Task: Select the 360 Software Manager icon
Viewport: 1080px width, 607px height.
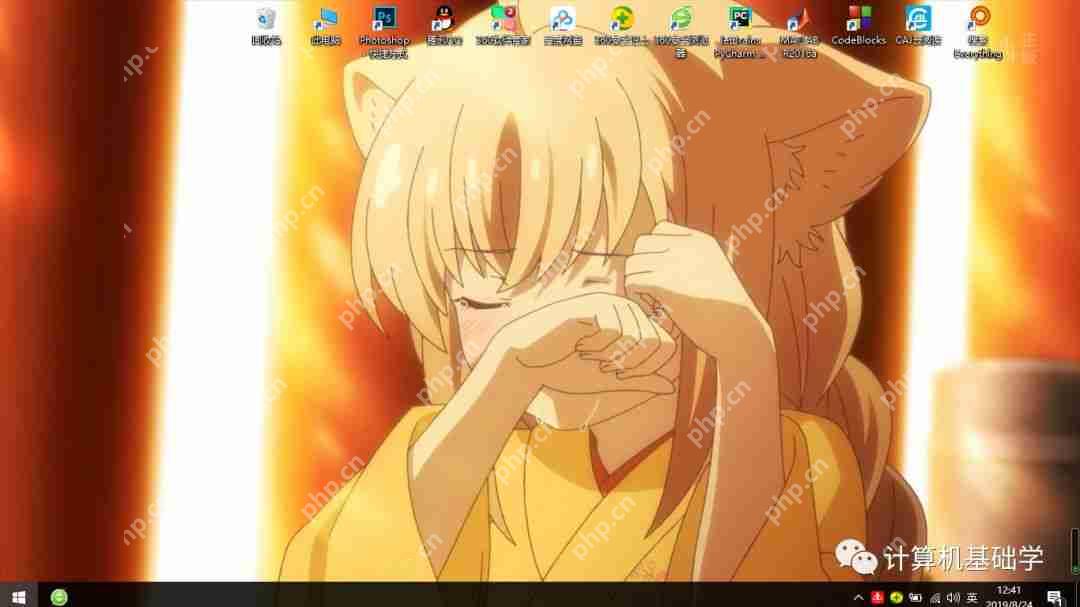Action: pos(503,20)
